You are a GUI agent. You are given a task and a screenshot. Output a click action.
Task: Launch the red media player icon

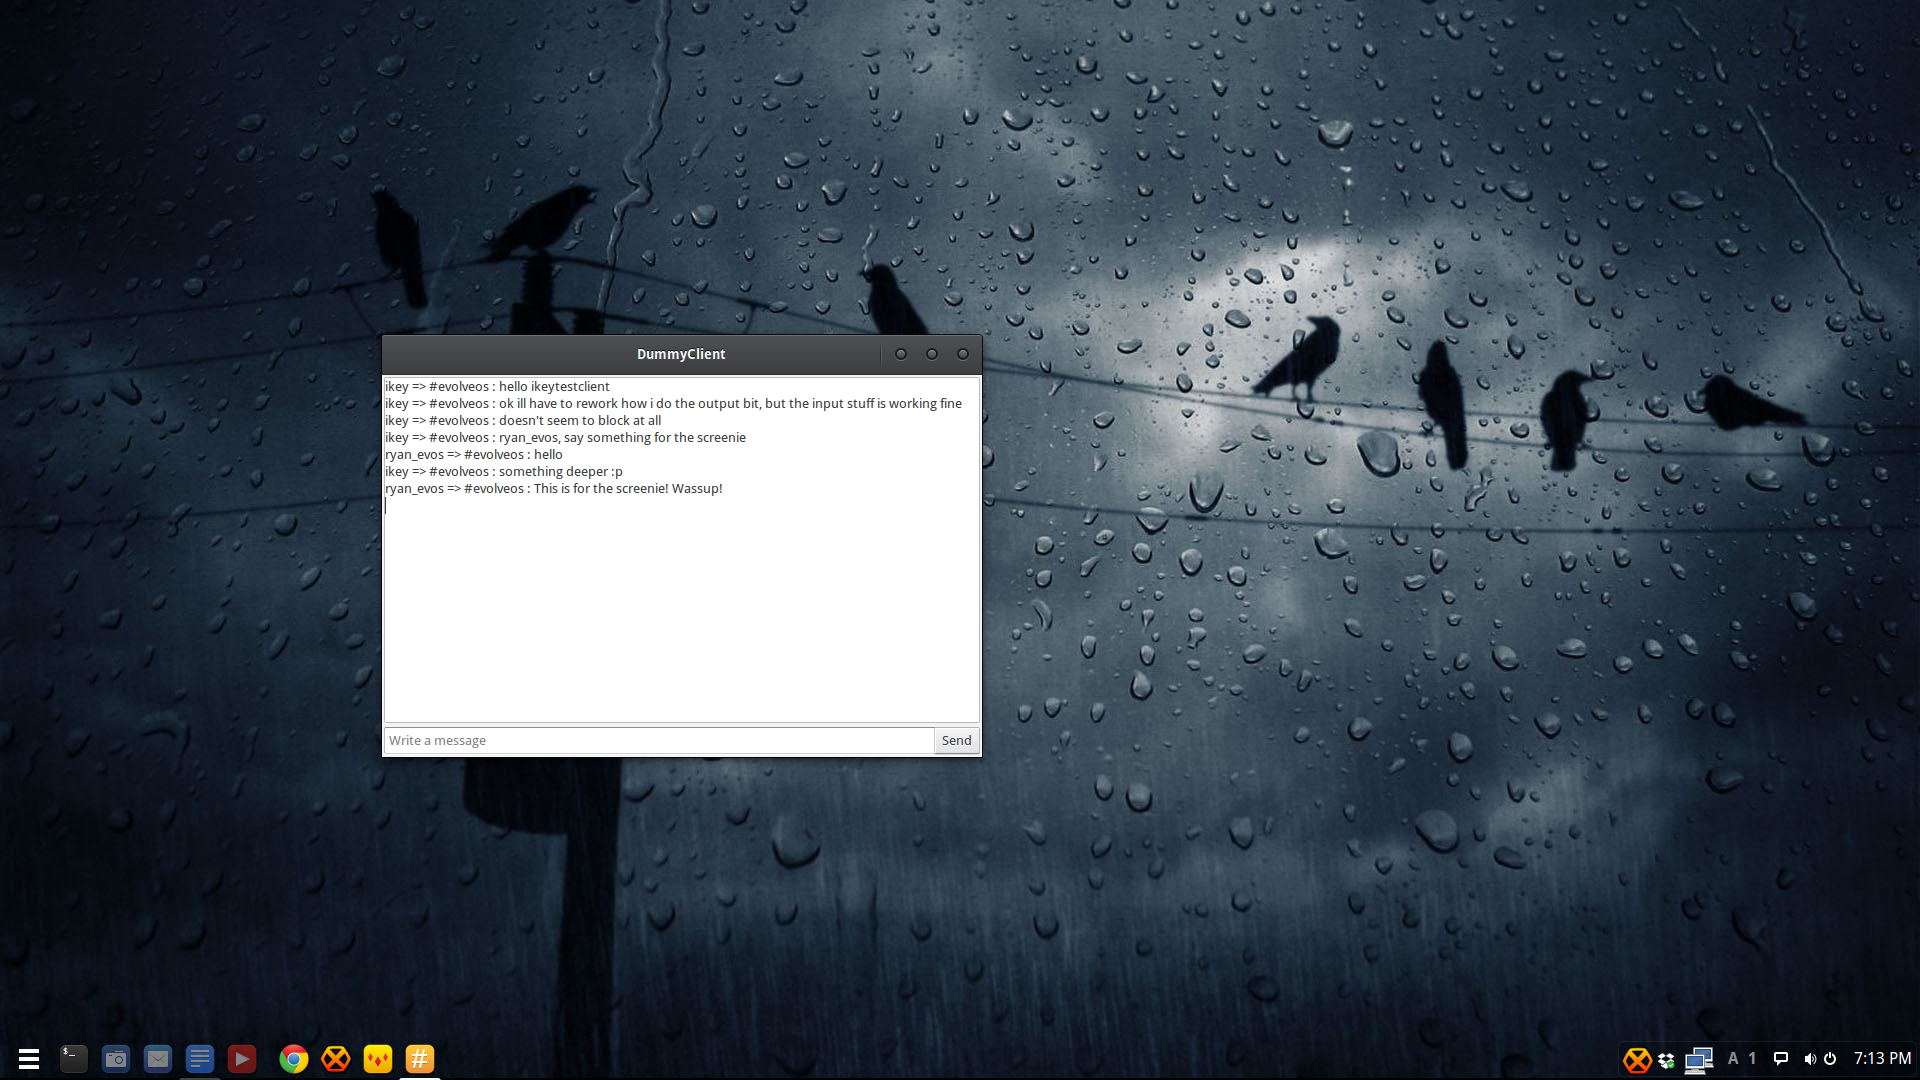pos(242,1058)
